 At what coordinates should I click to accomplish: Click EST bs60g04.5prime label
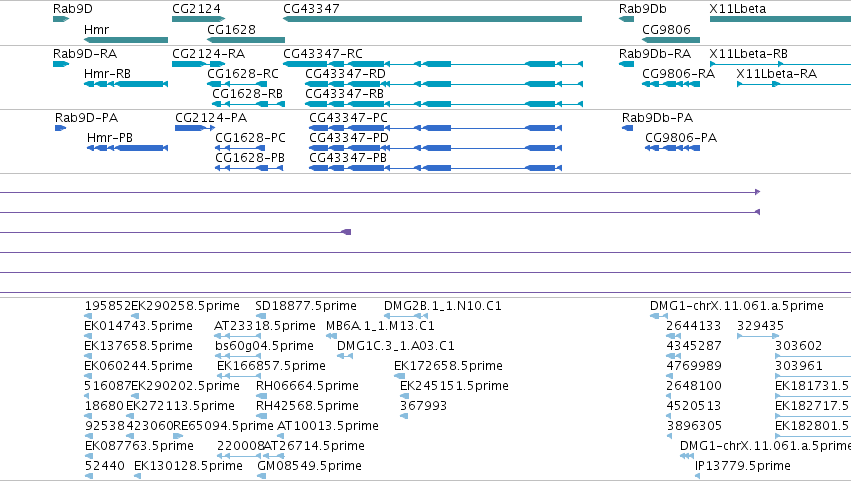pos(264,346)
